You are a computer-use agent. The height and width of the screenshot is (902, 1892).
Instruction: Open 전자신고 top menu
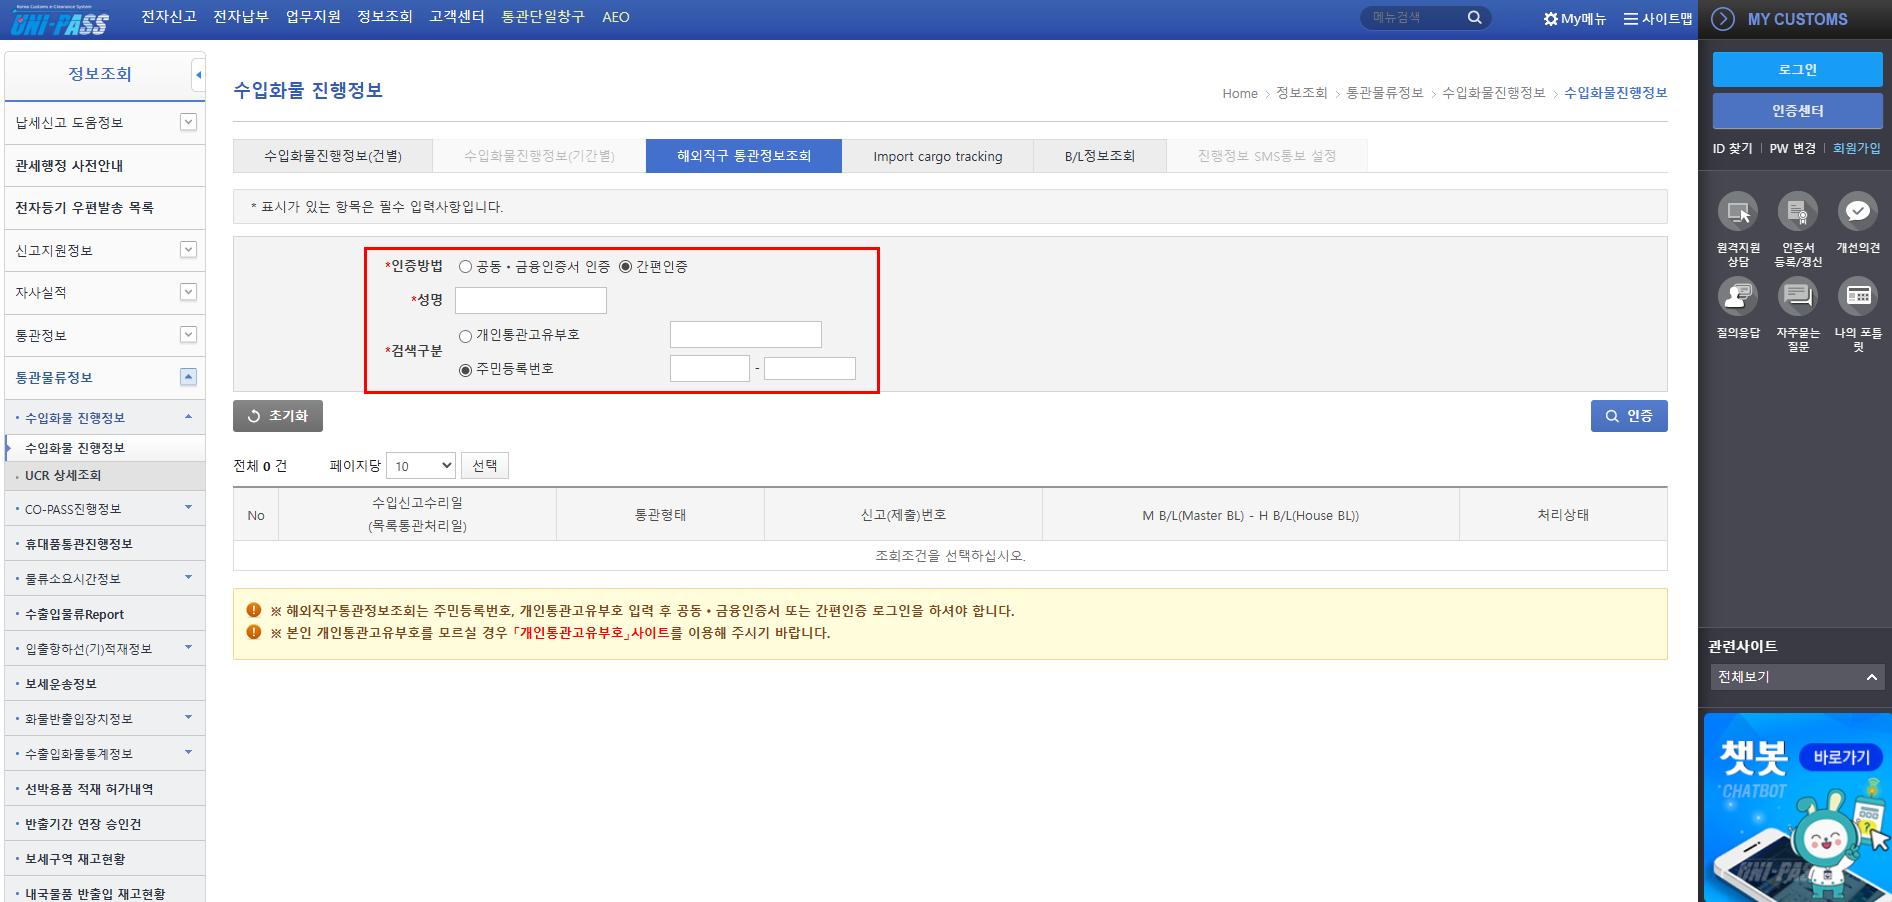coord(169,17)
